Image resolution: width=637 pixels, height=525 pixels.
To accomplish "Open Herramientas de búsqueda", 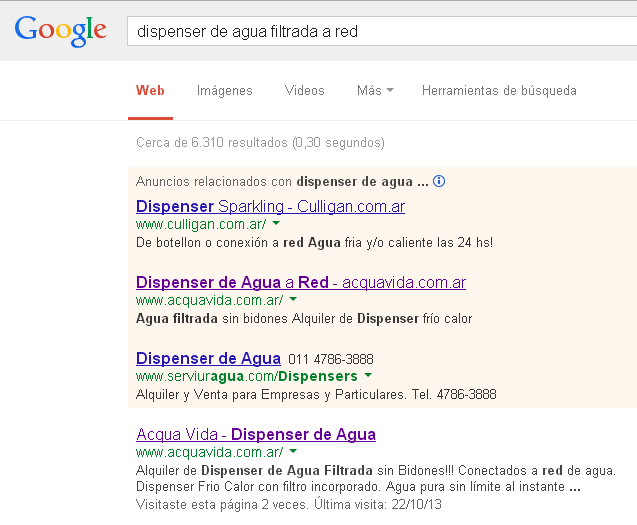I will tap(498, 91).
